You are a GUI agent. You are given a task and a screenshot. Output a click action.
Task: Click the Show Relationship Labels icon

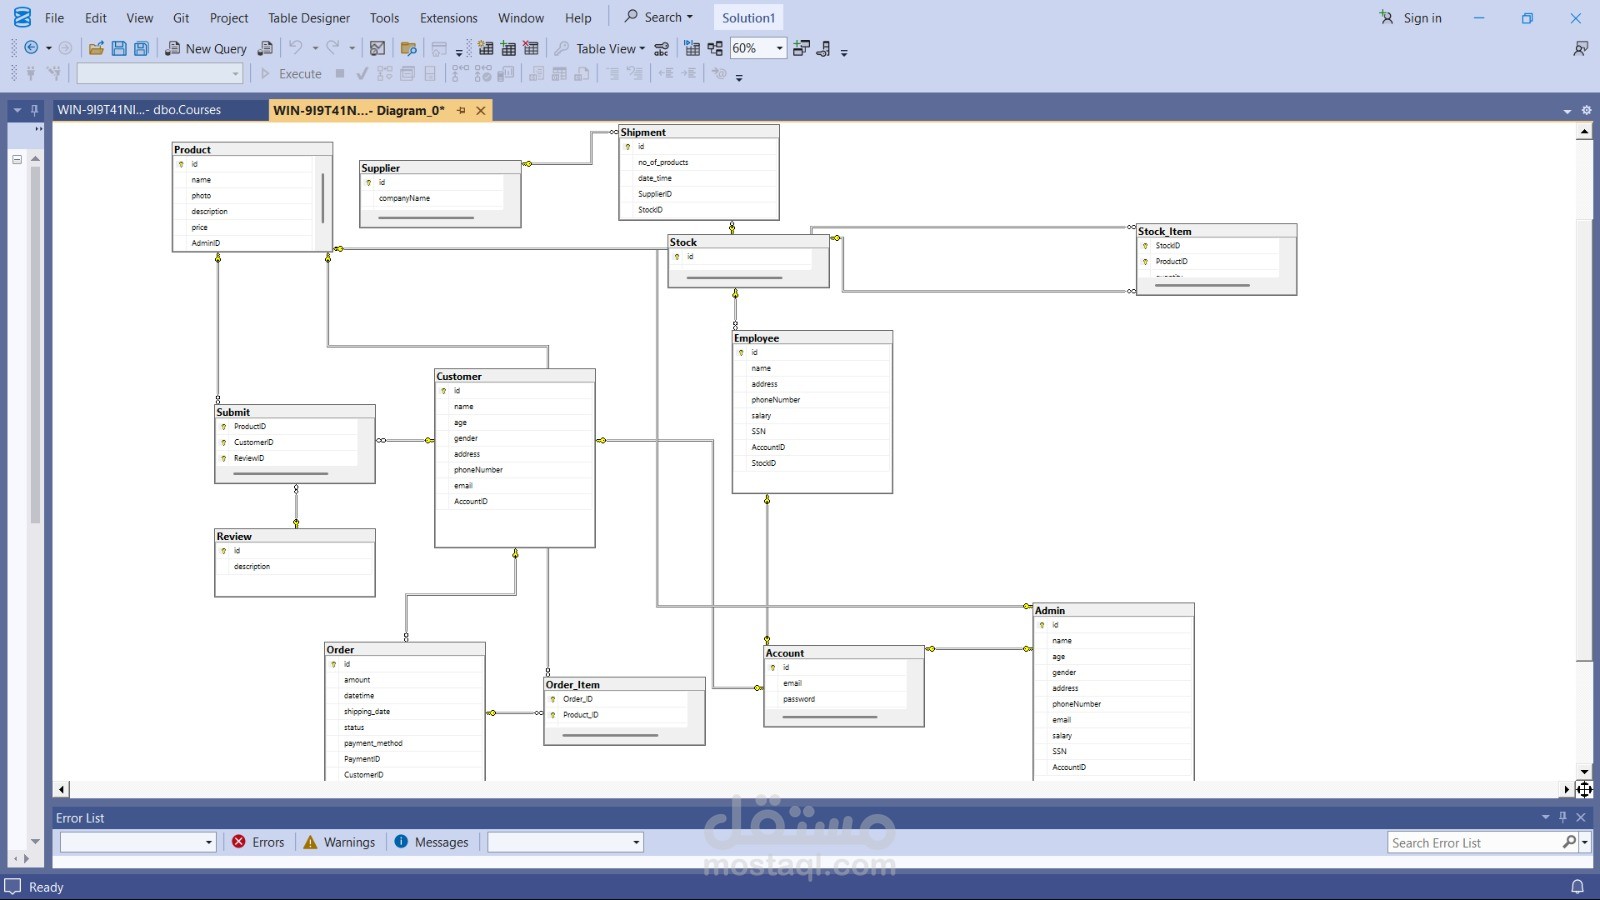pyautogui.click(x=661, y=48)
